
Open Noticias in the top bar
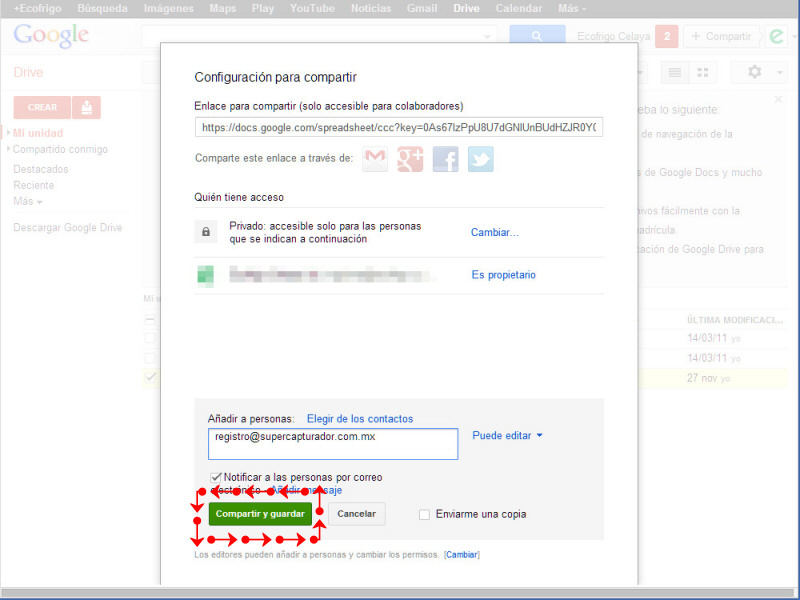[x=371, y=9]
